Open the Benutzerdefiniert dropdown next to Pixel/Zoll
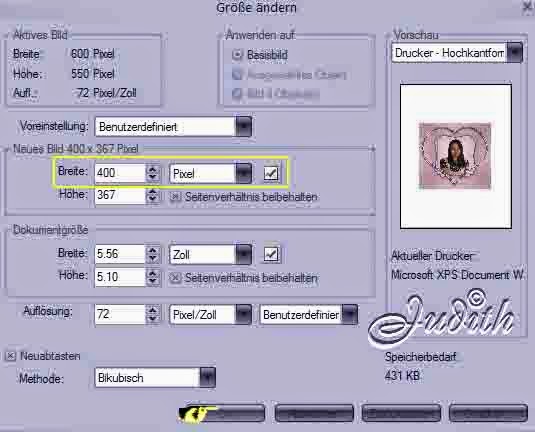Image resolution: width=535 pixels, height=432 pixels. pos(309,314)
